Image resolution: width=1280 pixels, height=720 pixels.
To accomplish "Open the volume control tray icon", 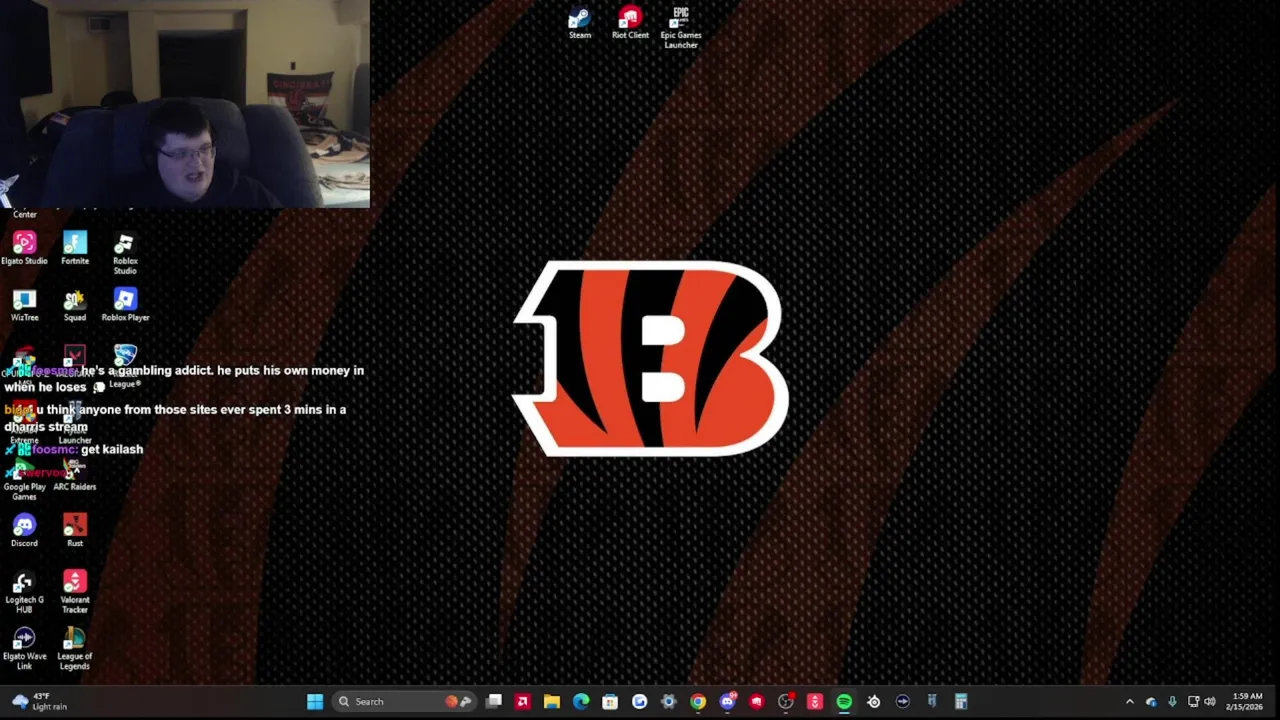I will pos(1210,702).
